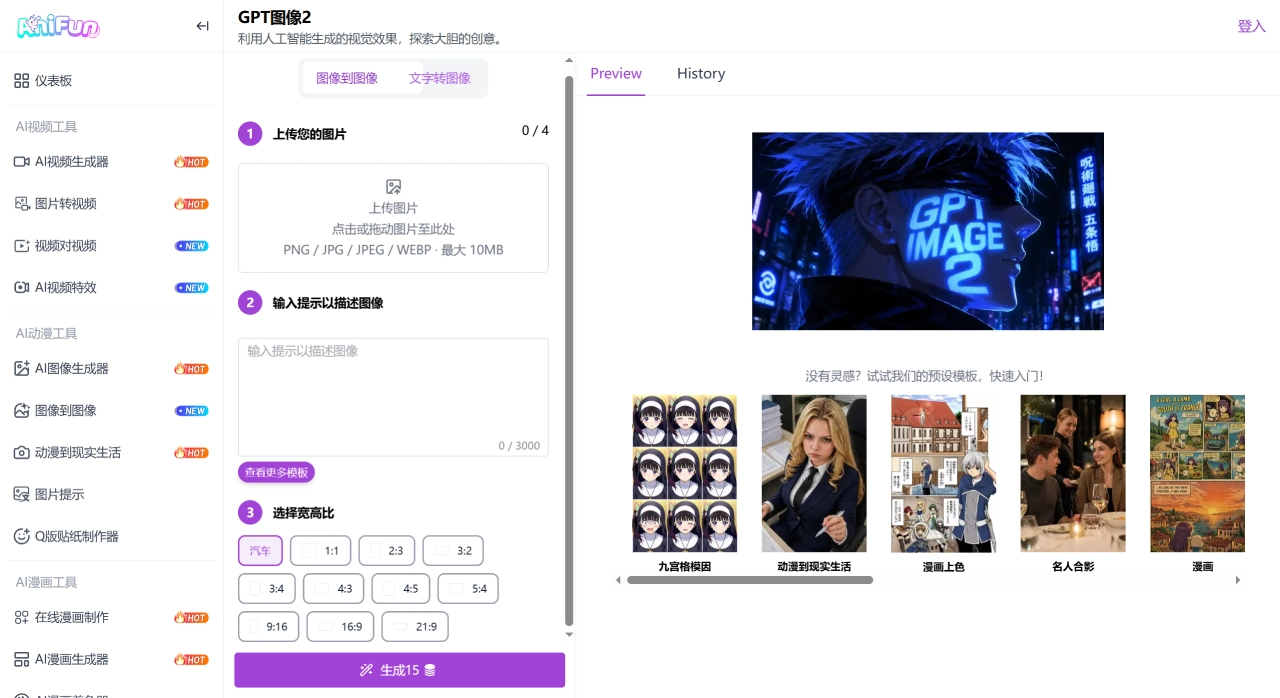This screenshot has height=698, width=1280.
Task: Click the upload image icon in dropzone
Action: tap(393, 187)
